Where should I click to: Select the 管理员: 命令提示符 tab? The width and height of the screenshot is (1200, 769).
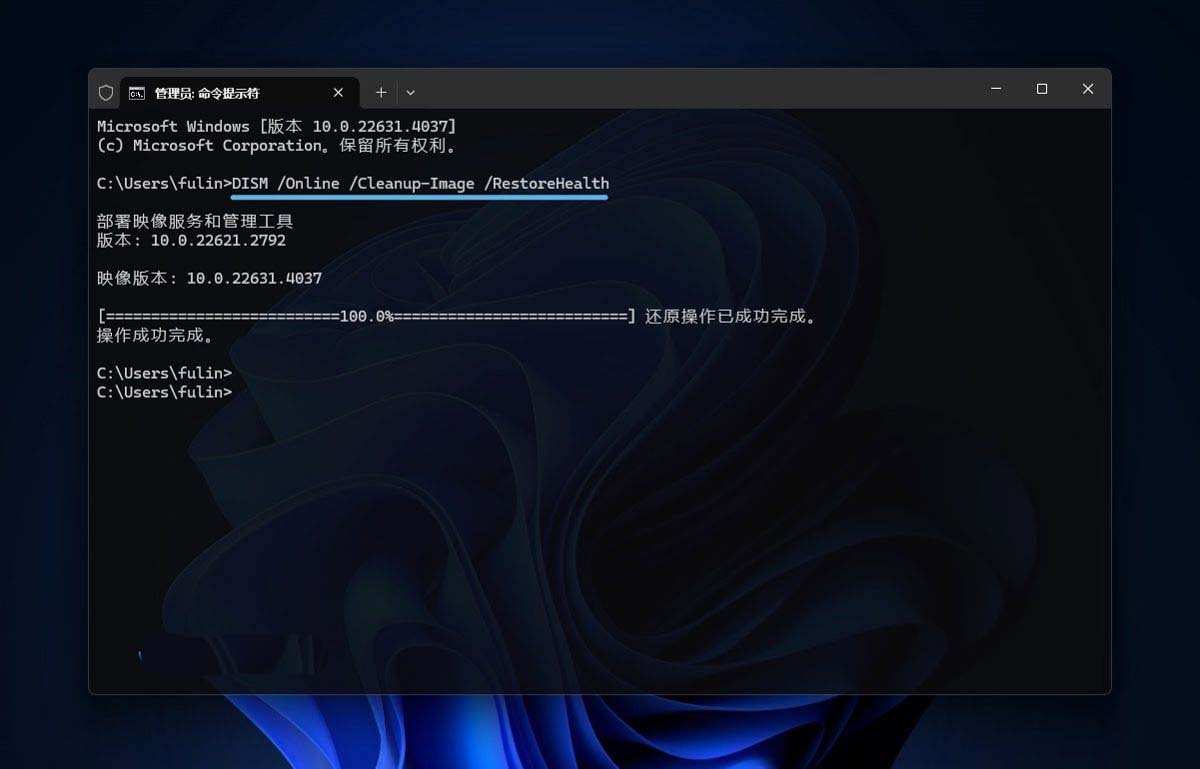[x=207, y=93]
